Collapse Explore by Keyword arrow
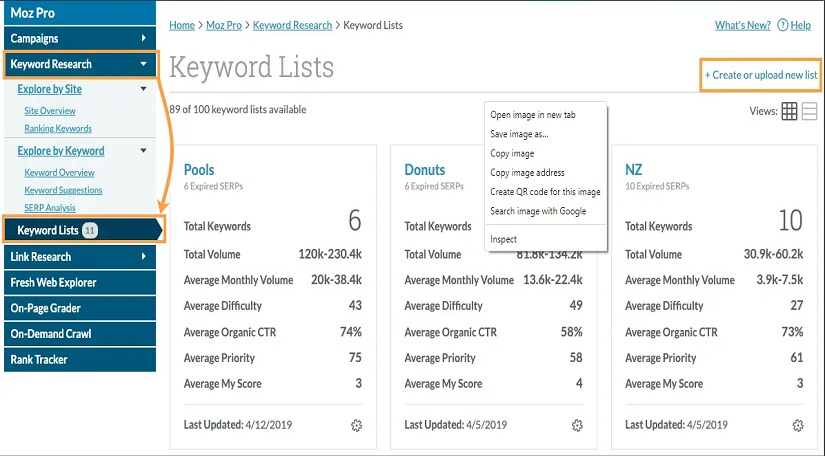This screenshot has height=456, width=825. (x=143, y=150)
